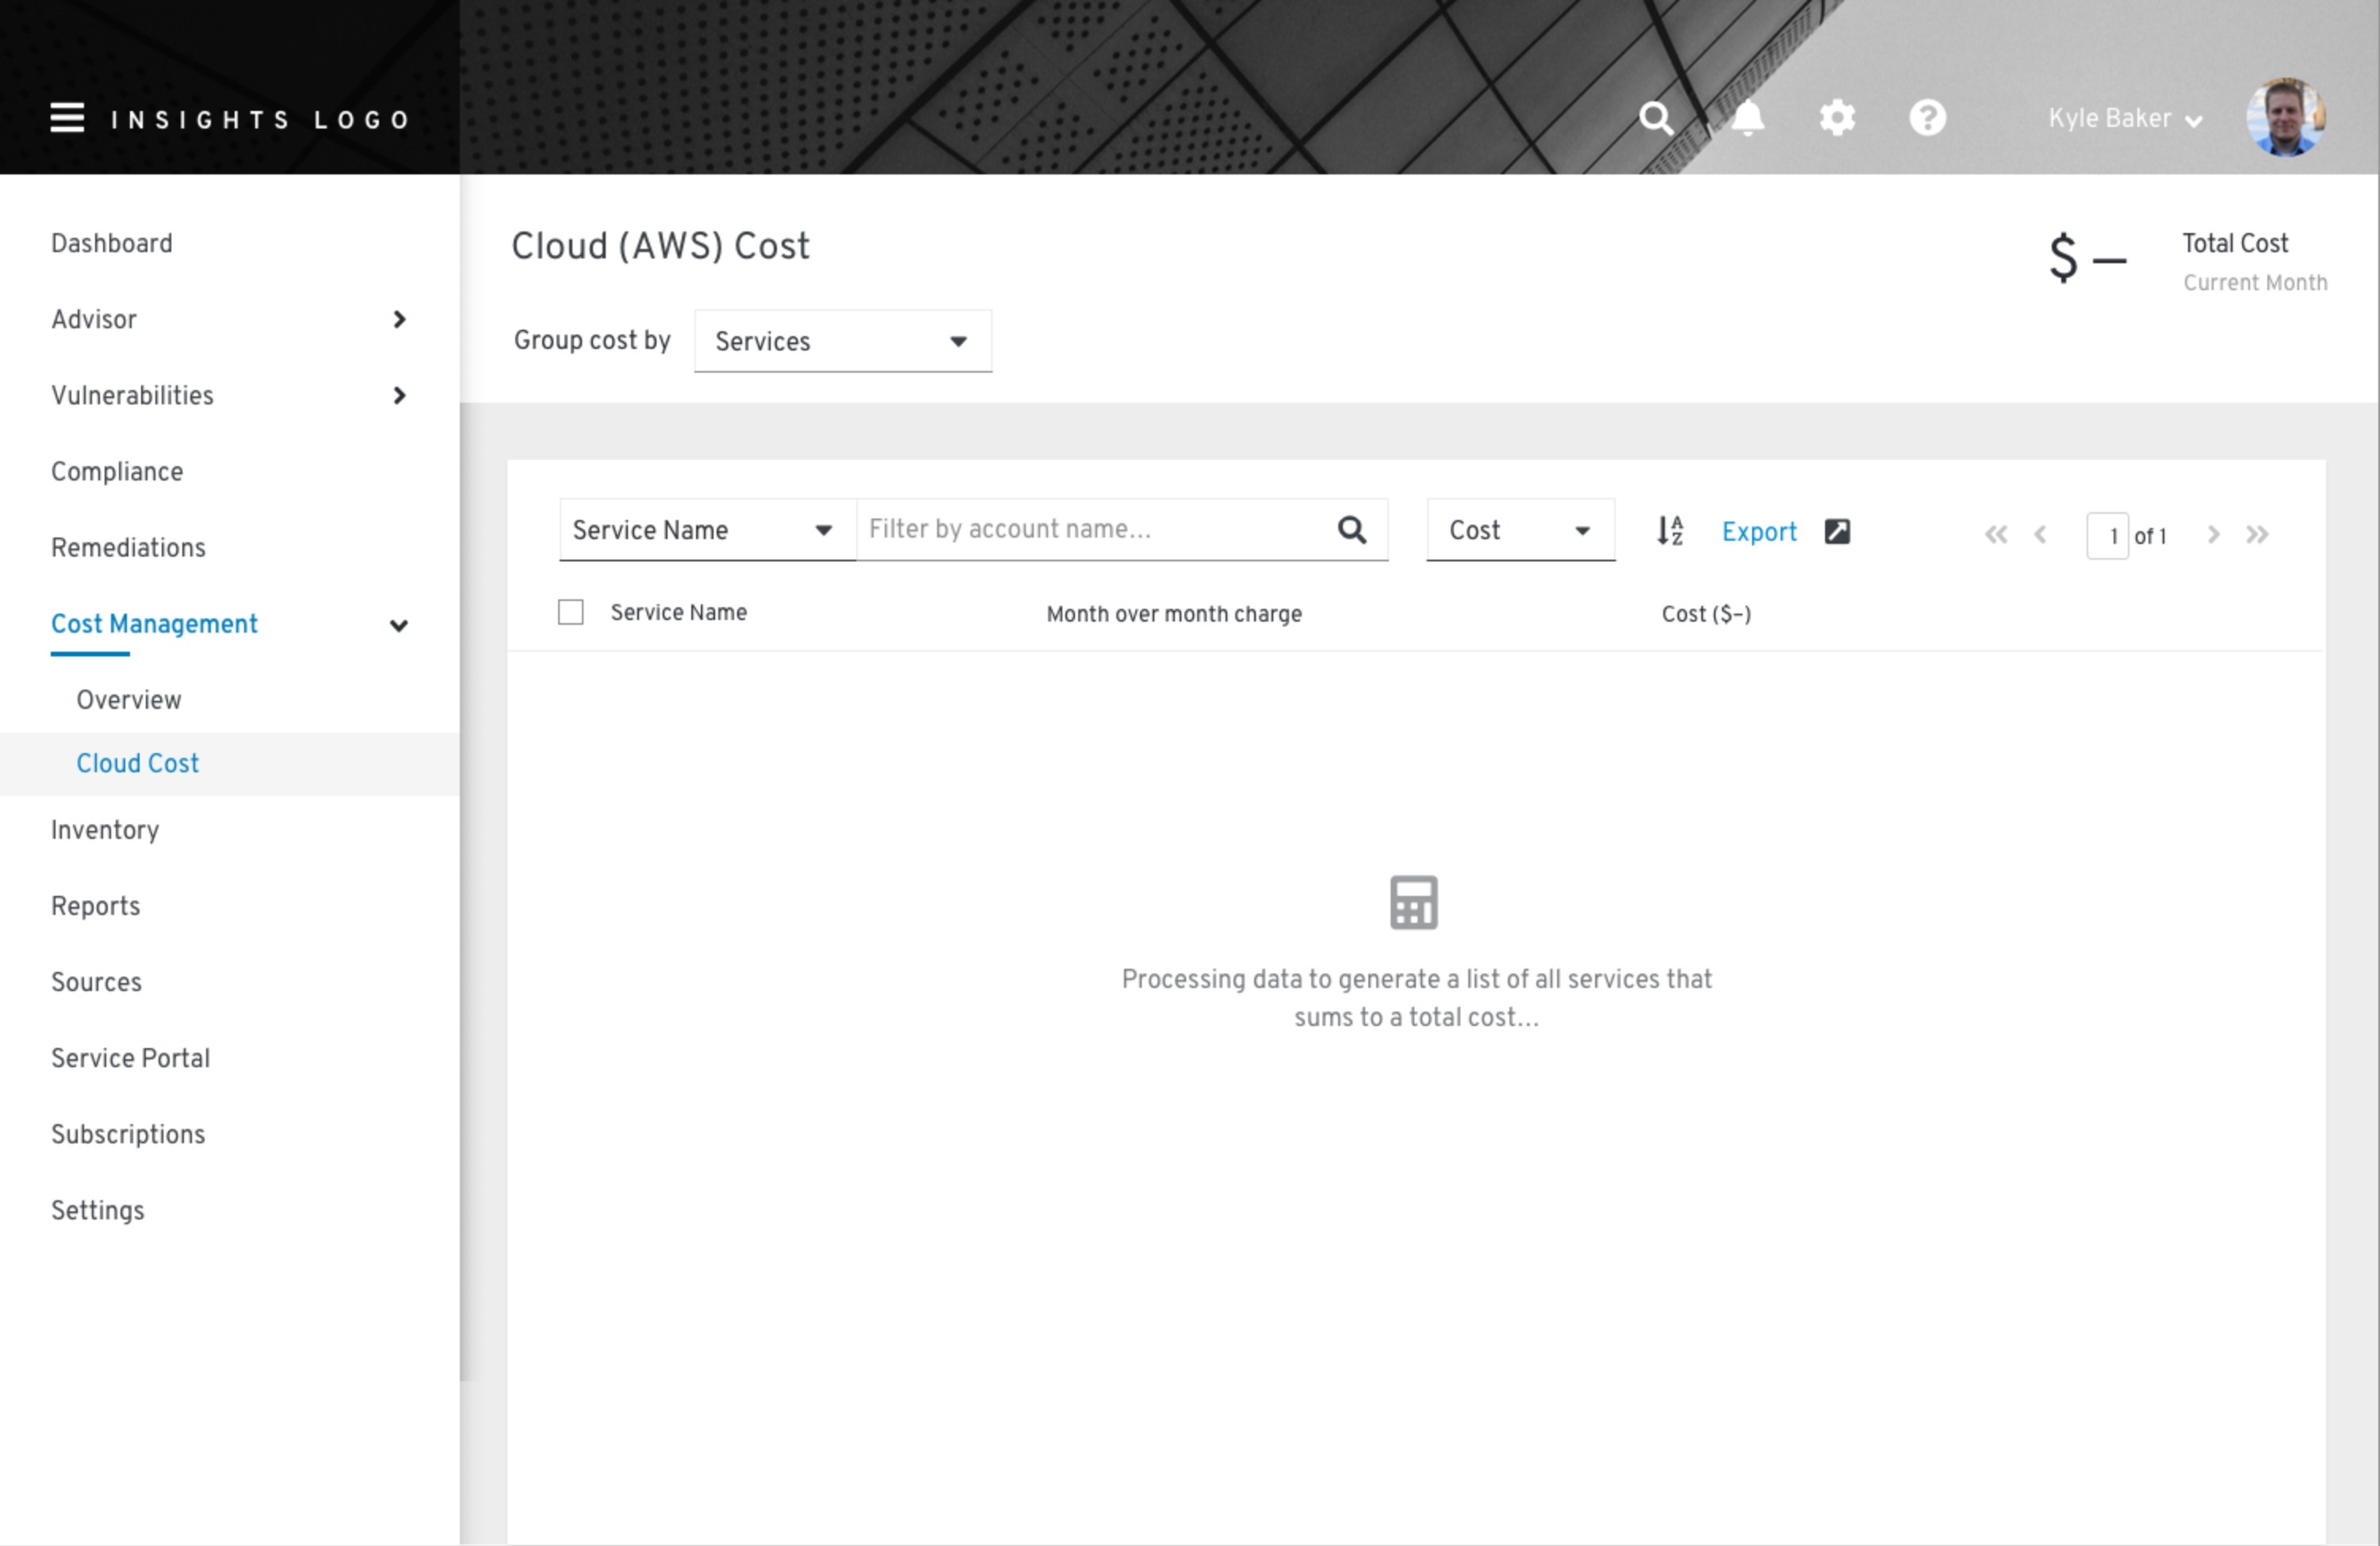Viewport: 2380px width, 1546px height.
Task: Navigate to Remediations
Action: tap(128, 547)
